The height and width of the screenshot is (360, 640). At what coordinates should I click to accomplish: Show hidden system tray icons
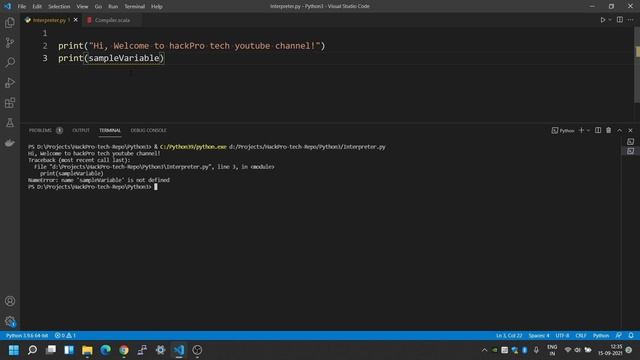(x=484, y=350)
